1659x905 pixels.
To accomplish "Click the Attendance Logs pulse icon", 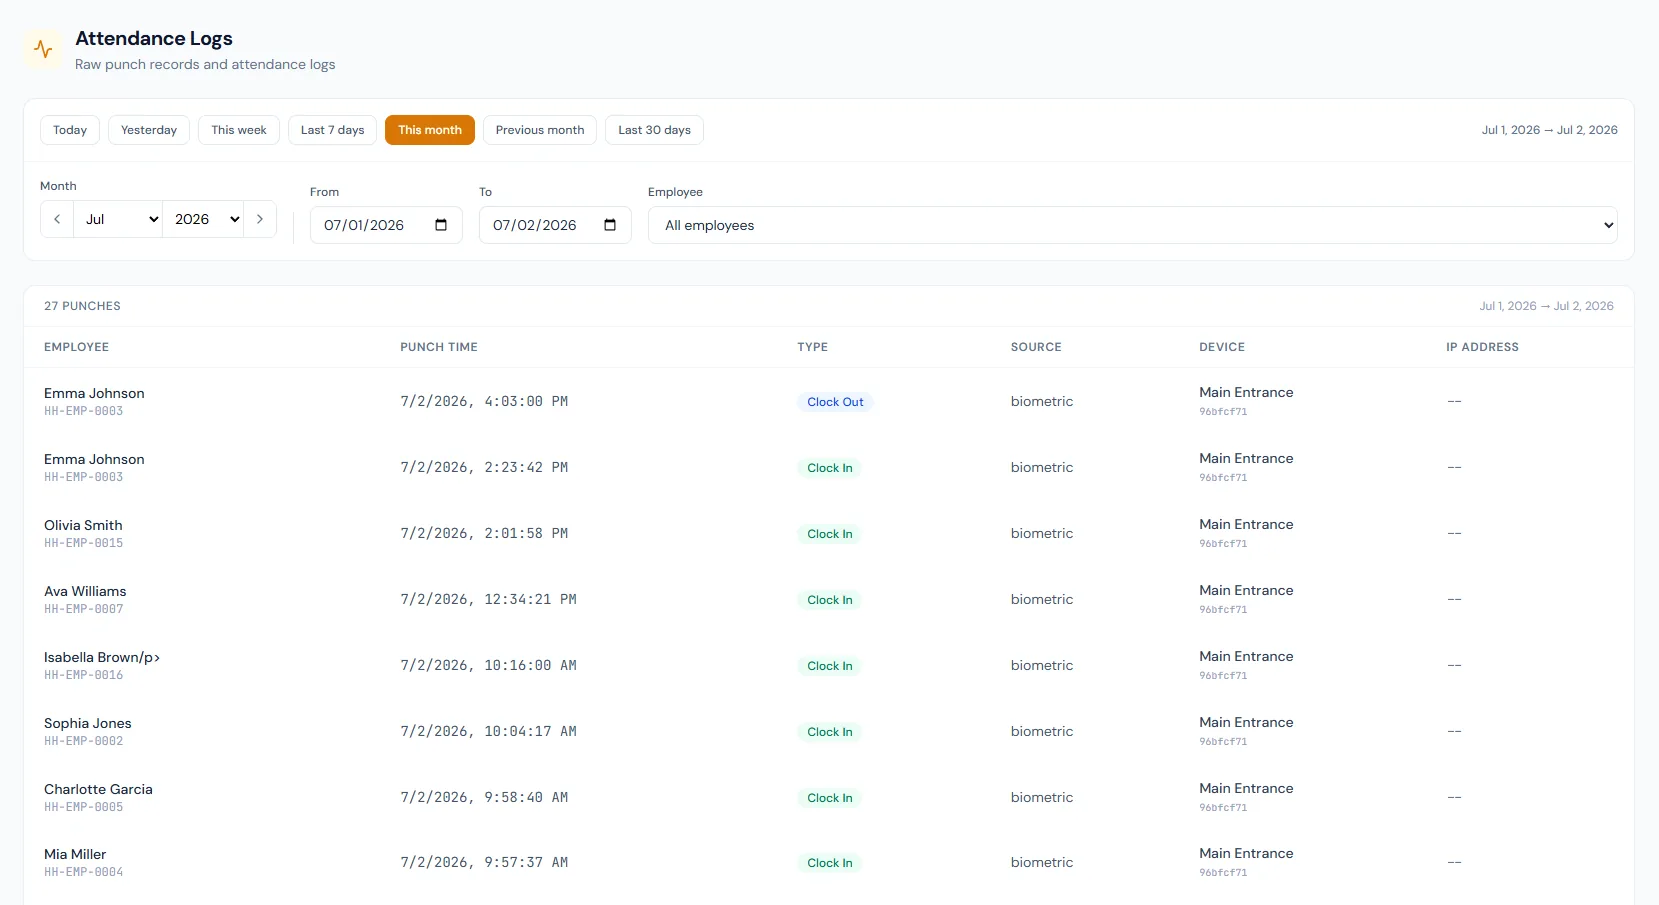I will pos(43,49).
